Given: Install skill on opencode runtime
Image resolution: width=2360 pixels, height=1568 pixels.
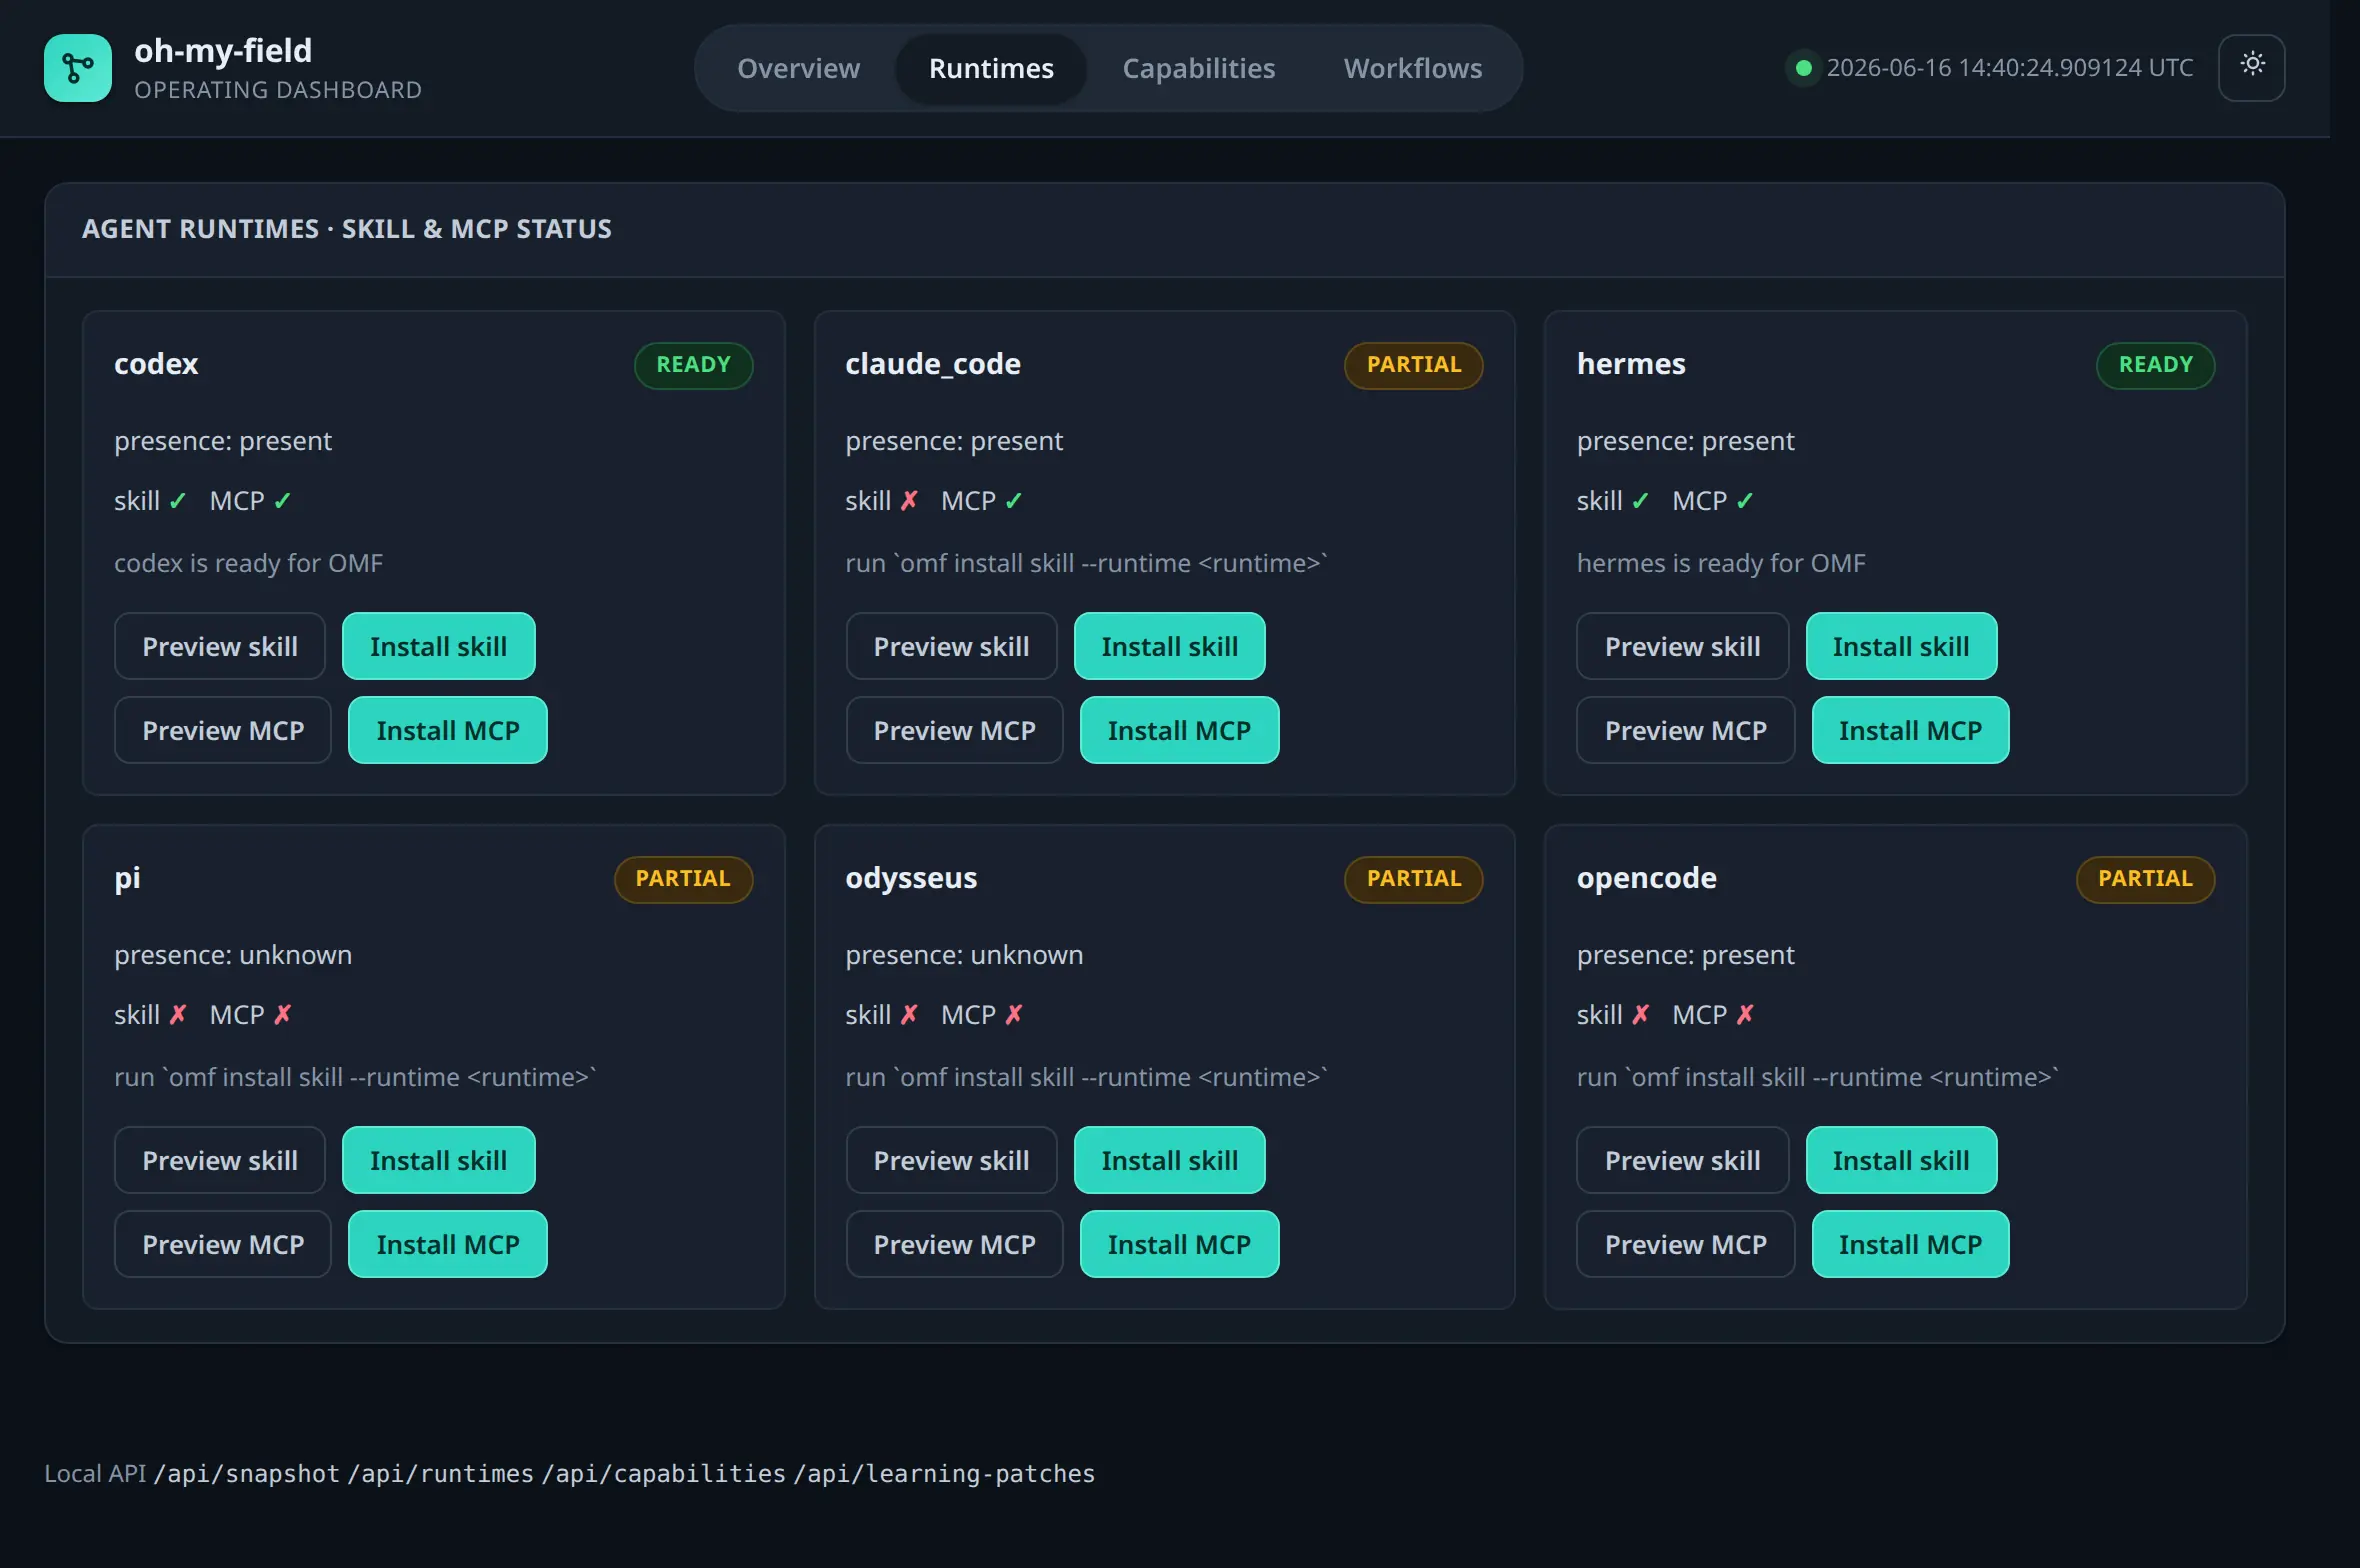Looking at the screenshot, I should tap(1901, 1160).
